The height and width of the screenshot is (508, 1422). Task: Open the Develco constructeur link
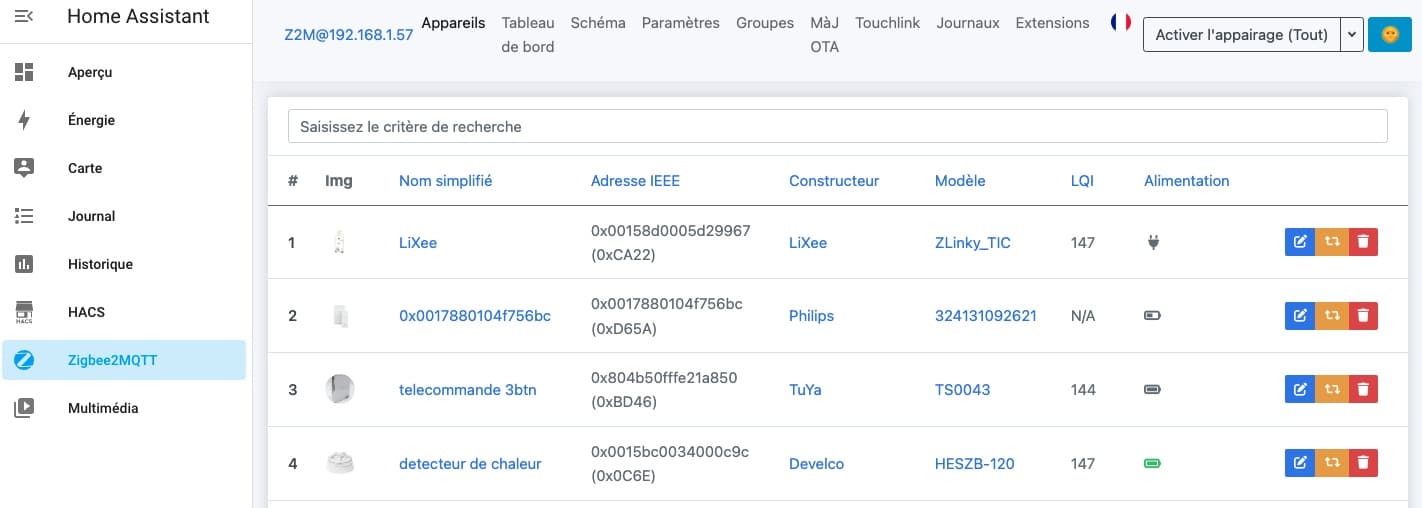(816, 464)
